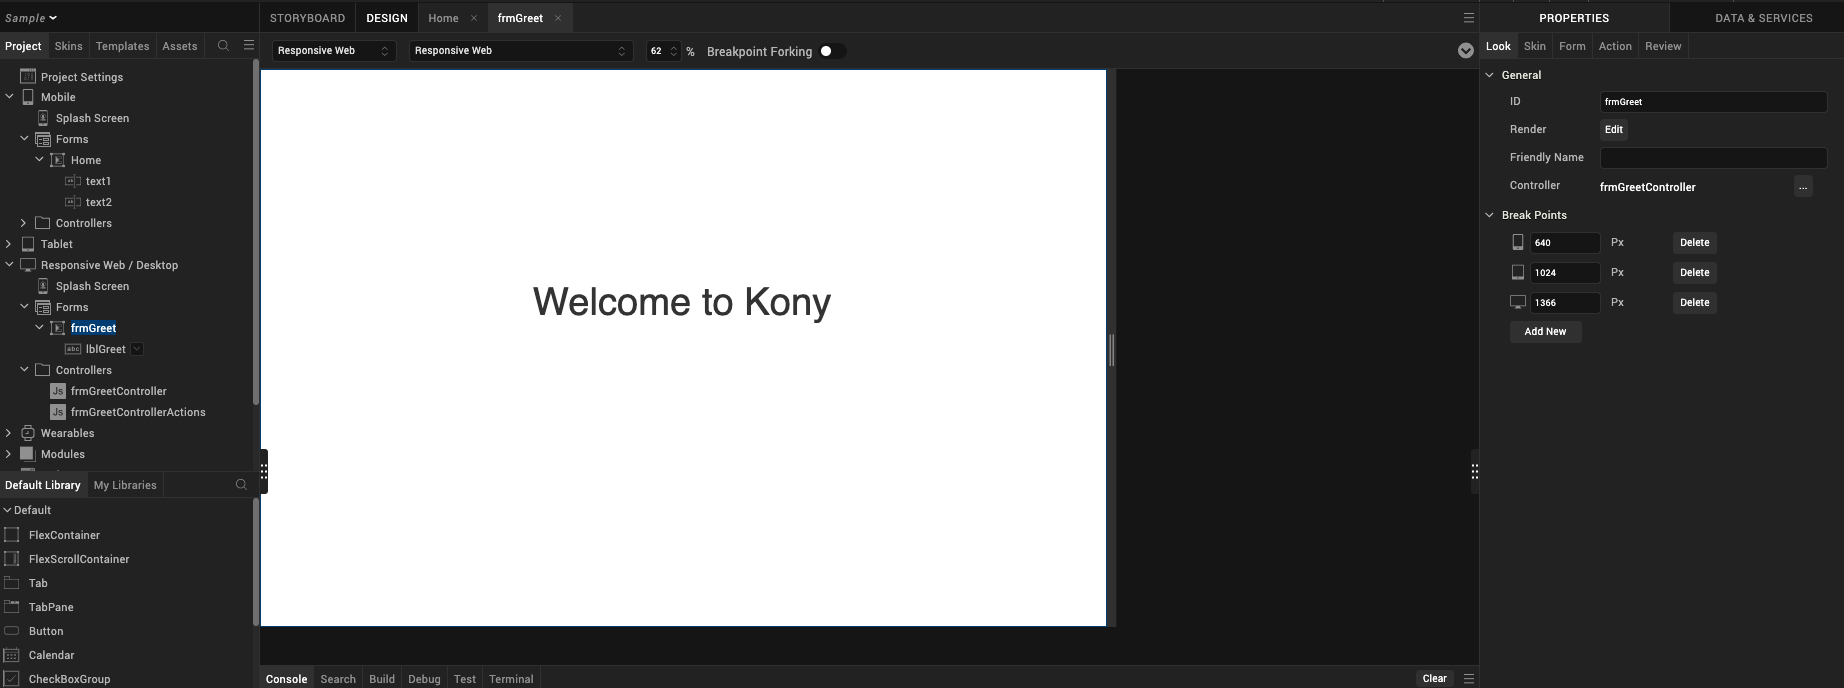Screen dimensions: 1844x688
Task: Open the project panel hamburger menu
Action: 249,46
